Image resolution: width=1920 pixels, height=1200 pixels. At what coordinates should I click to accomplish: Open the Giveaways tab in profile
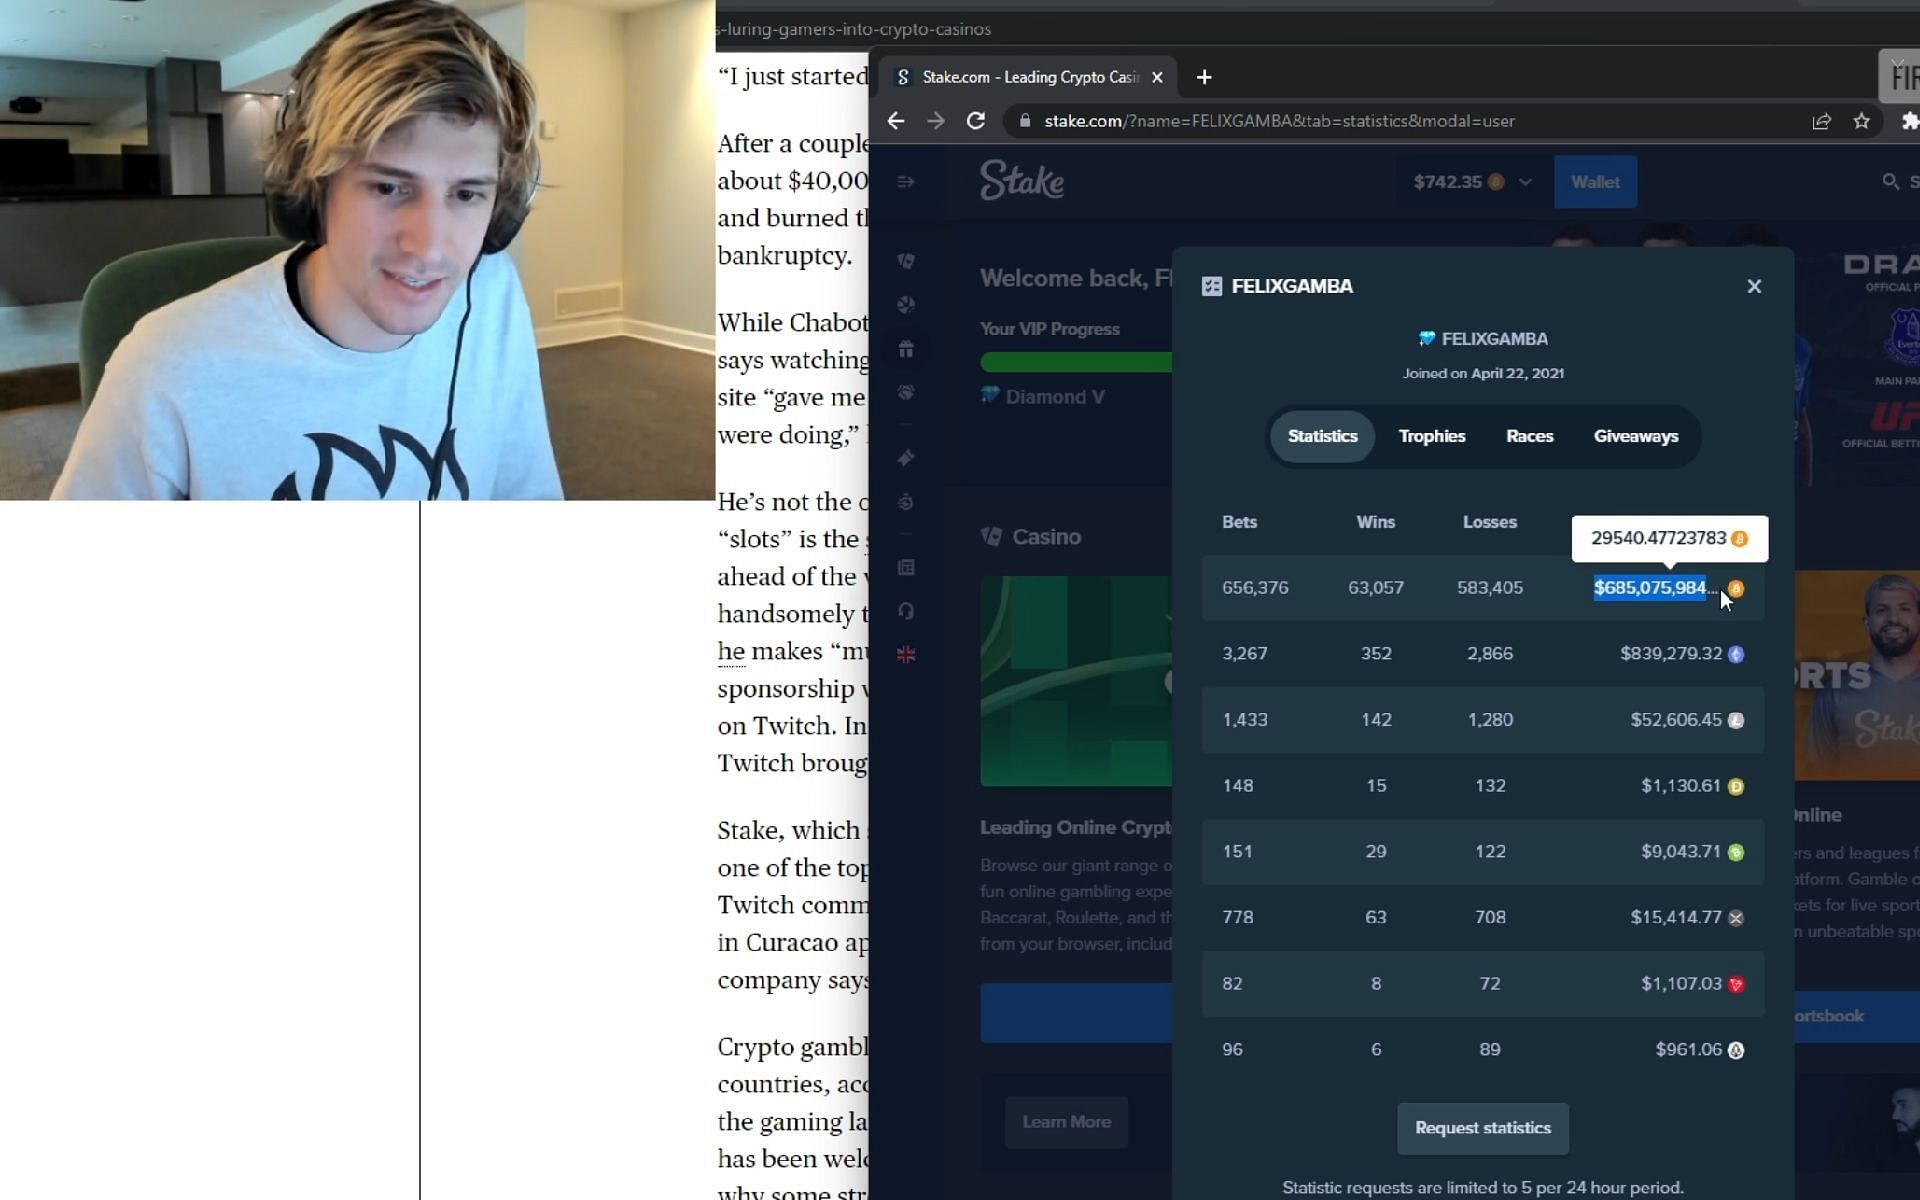1635,435
